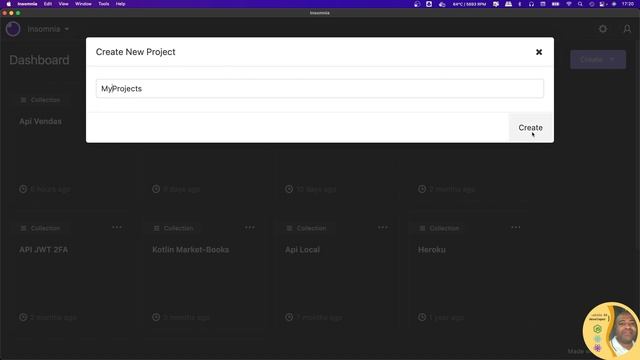Open more options for API JWT 2FA
This screenshot has height=360, width=640.
coord(117,227)
